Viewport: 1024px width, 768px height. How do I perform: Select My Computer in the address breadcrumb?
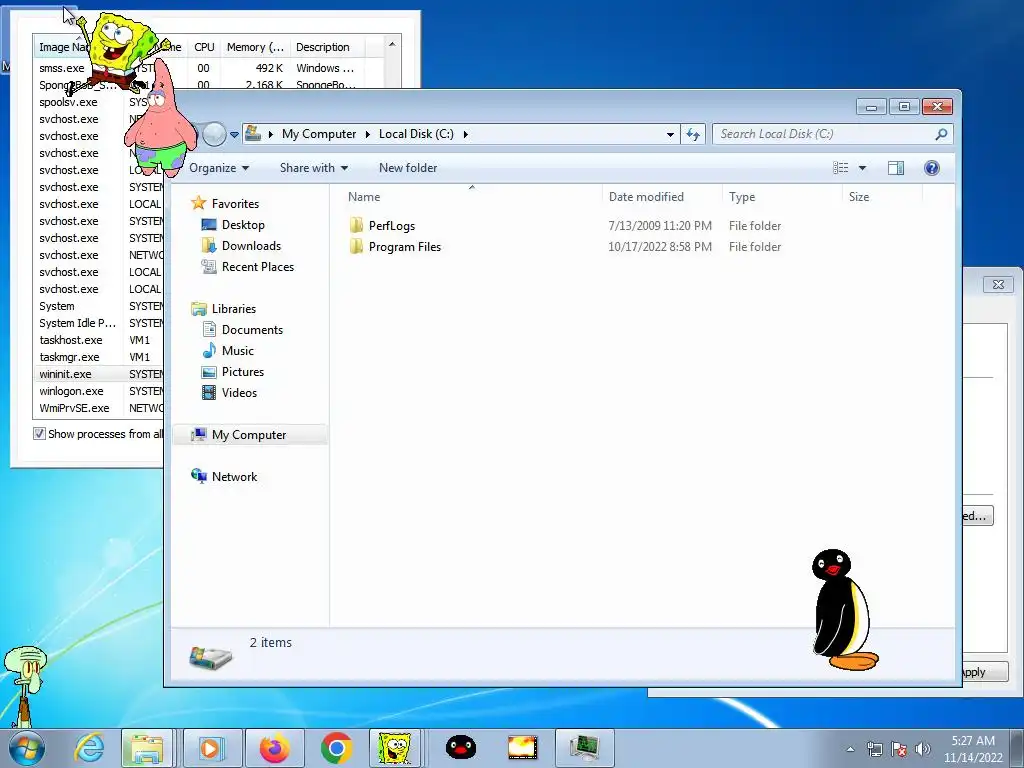tap(319, 134)
